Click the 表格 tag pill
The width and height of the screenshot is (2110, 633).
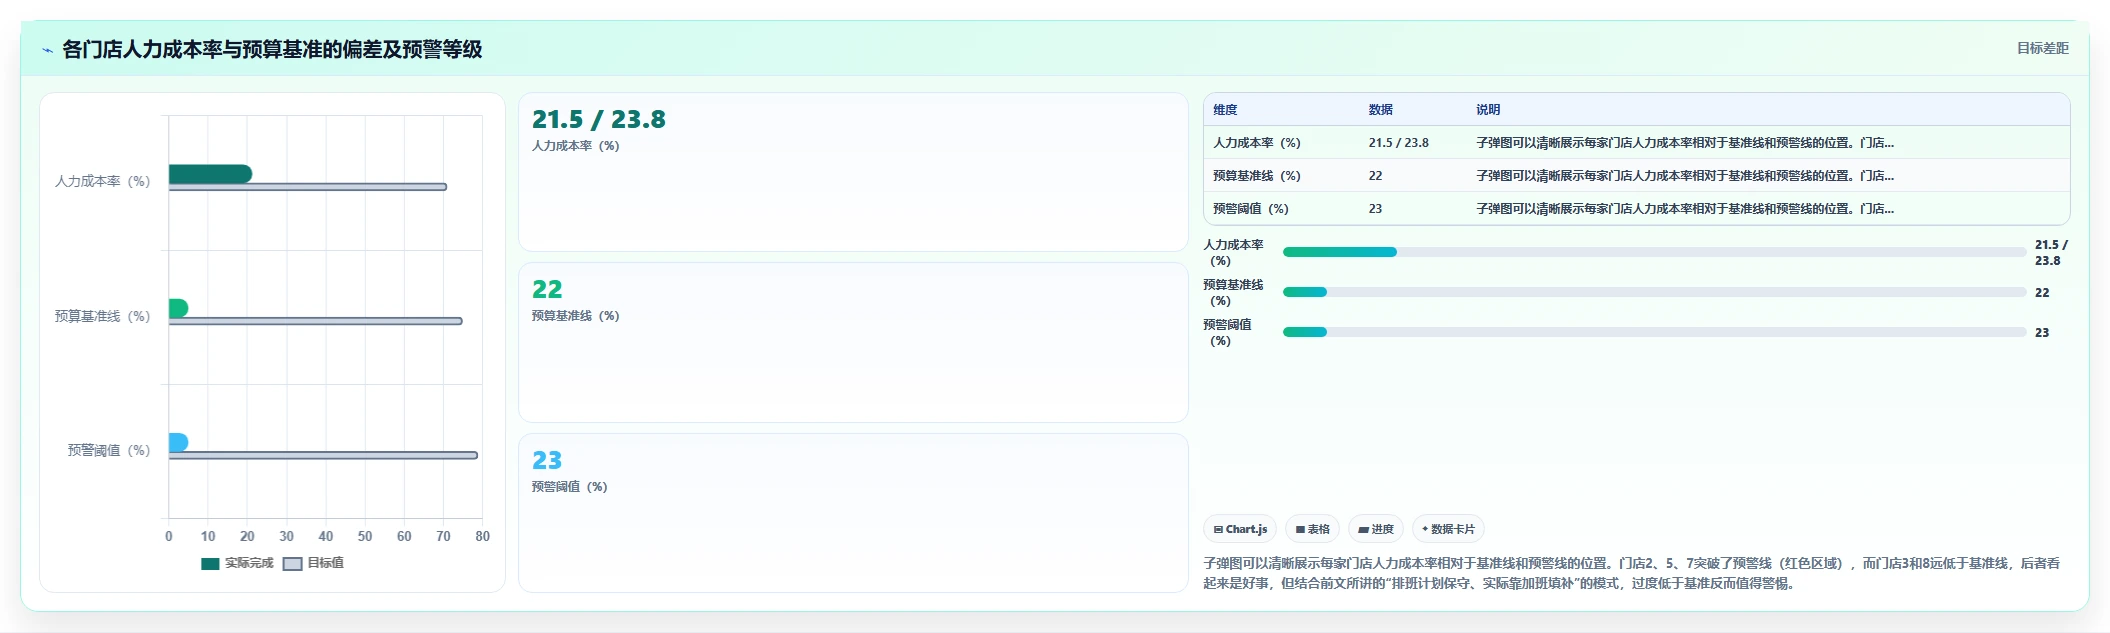tap(1312, 529)
